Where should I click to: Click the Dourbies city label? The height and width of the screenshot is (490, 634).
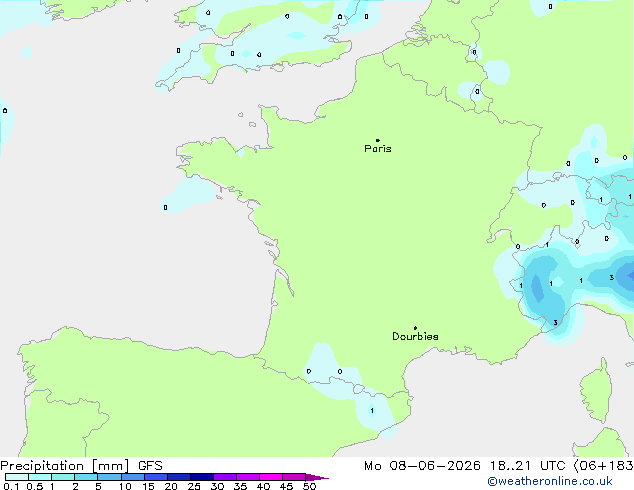point(415,336)
